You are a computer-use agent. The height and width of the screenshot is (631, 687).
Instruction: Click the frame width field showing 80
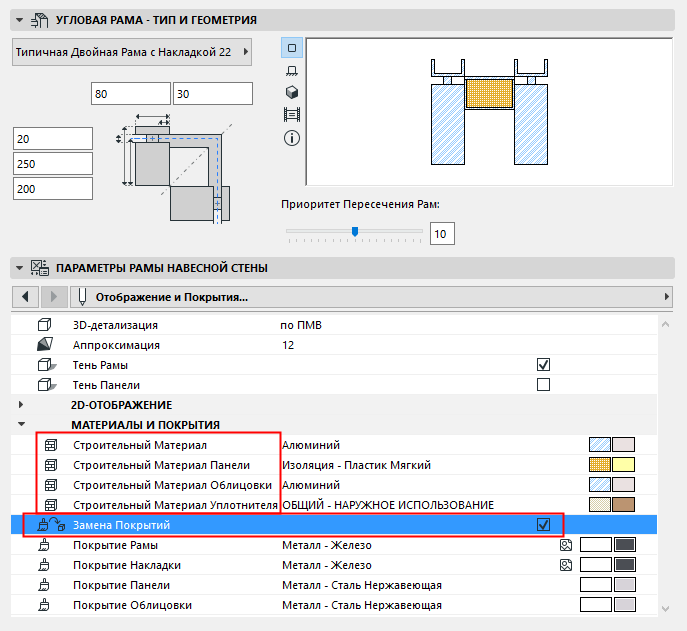tap(131, 94)
